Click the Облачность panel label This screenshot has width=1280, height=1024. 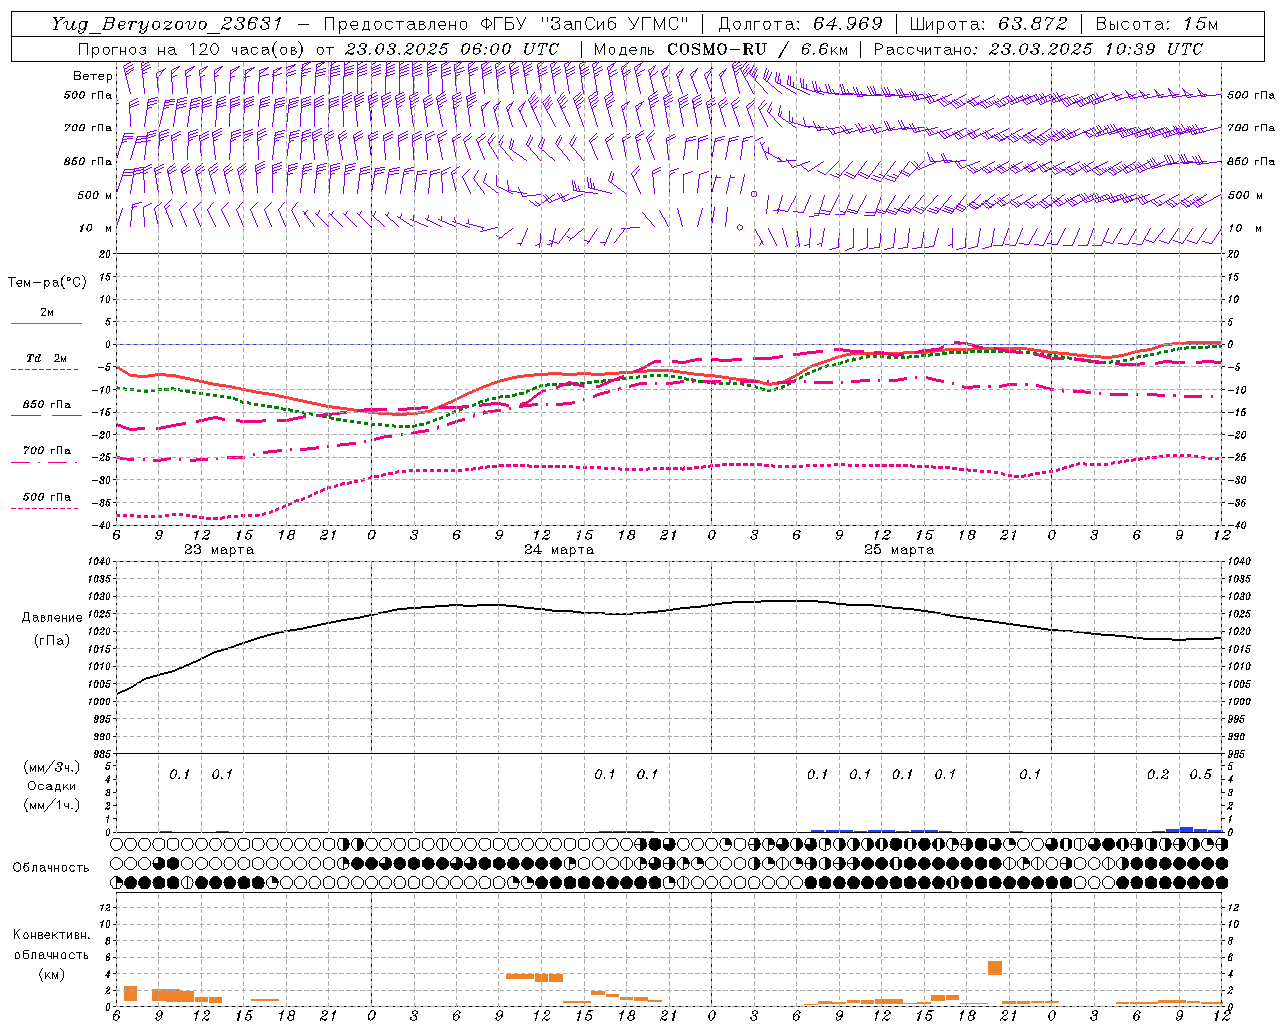tap(51, 867)
